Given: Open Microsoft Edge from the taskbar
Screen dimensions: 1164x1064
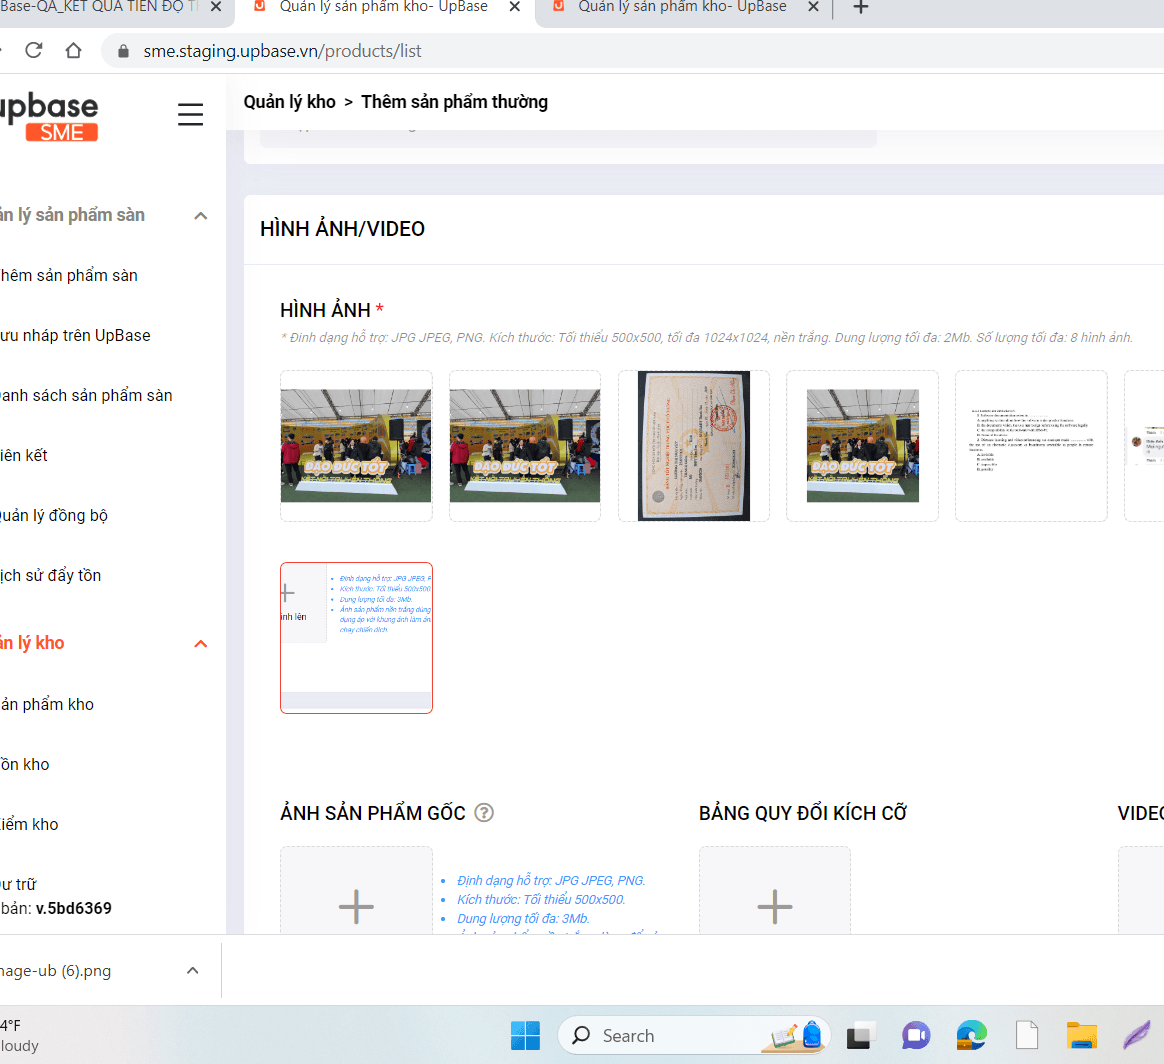Looking at the screenshot, I should [x=969, y=1035].
